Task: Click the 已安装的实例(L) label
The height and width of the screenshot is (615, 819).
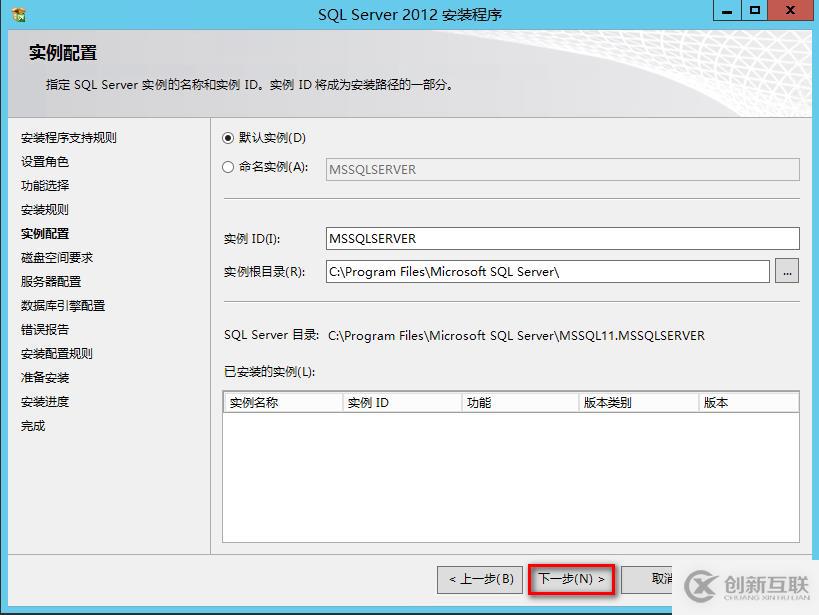Action: click(x=270, y=372)
